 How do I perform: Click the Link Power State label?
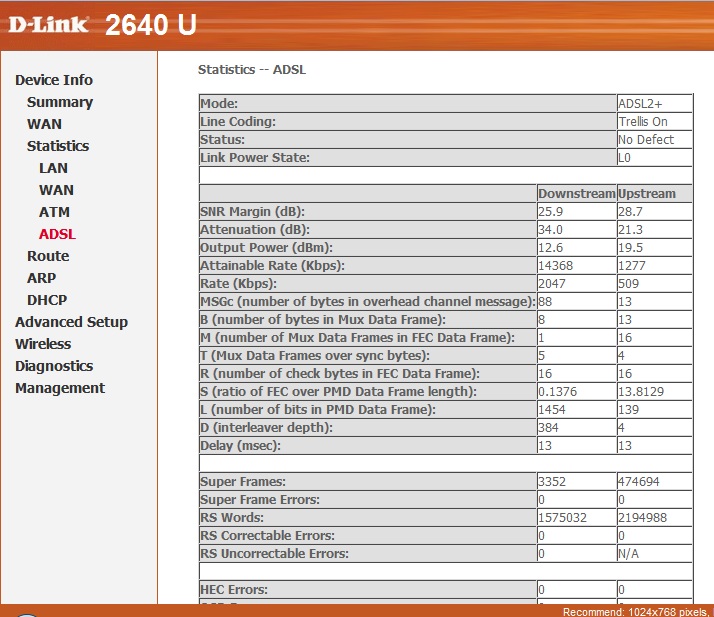(x=255, y=158)
